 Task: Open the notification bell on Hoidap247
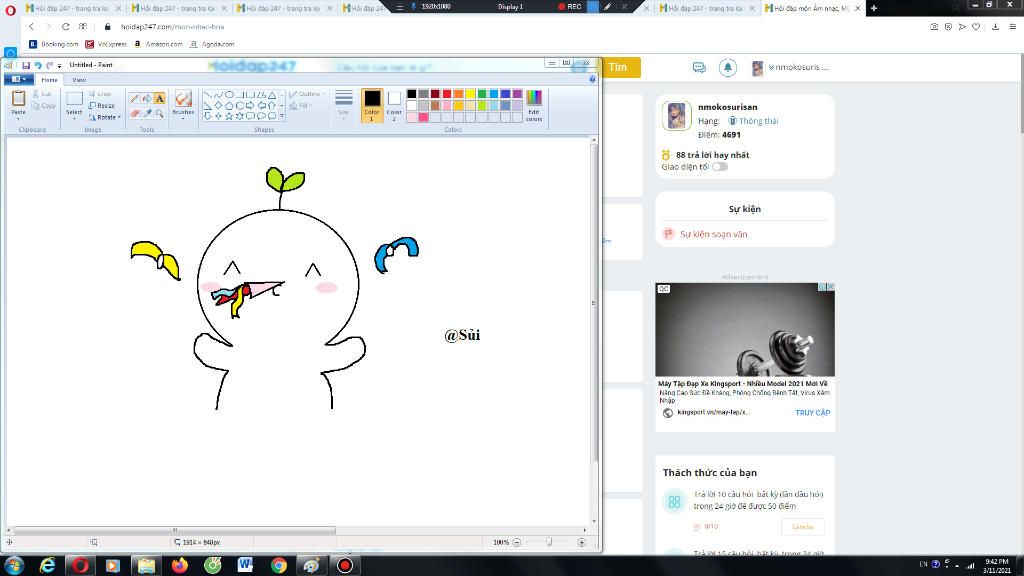pos(728,67)
